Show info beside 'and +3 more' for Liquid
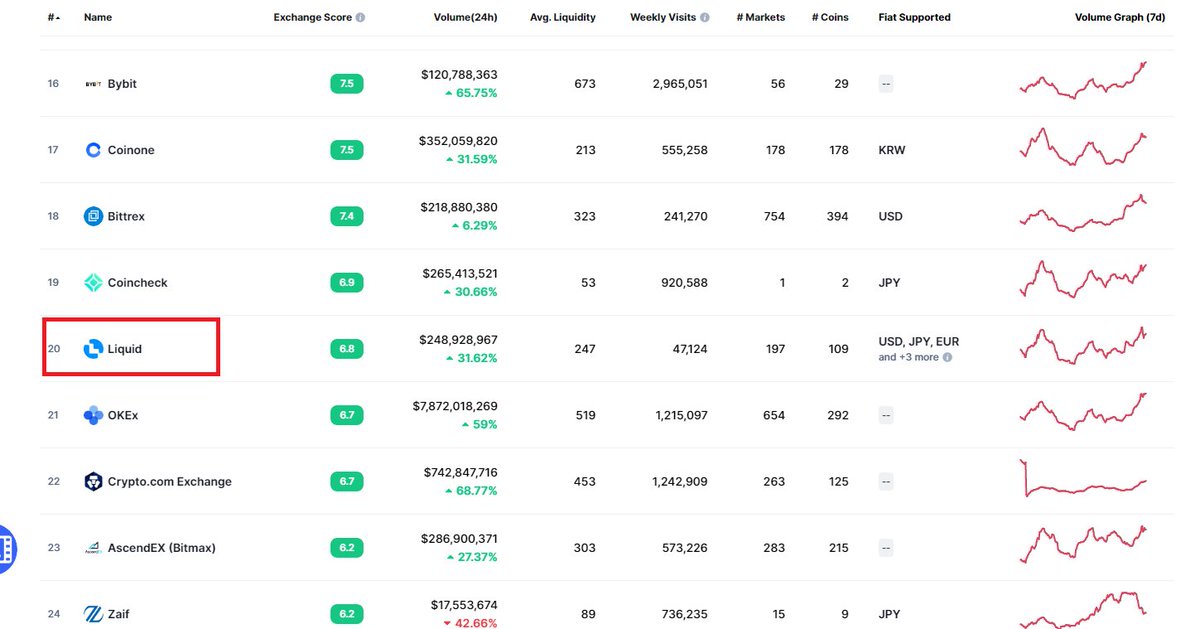Image resolution: width=1200 pixels, height=629 pixels. (x=947, y=357)
